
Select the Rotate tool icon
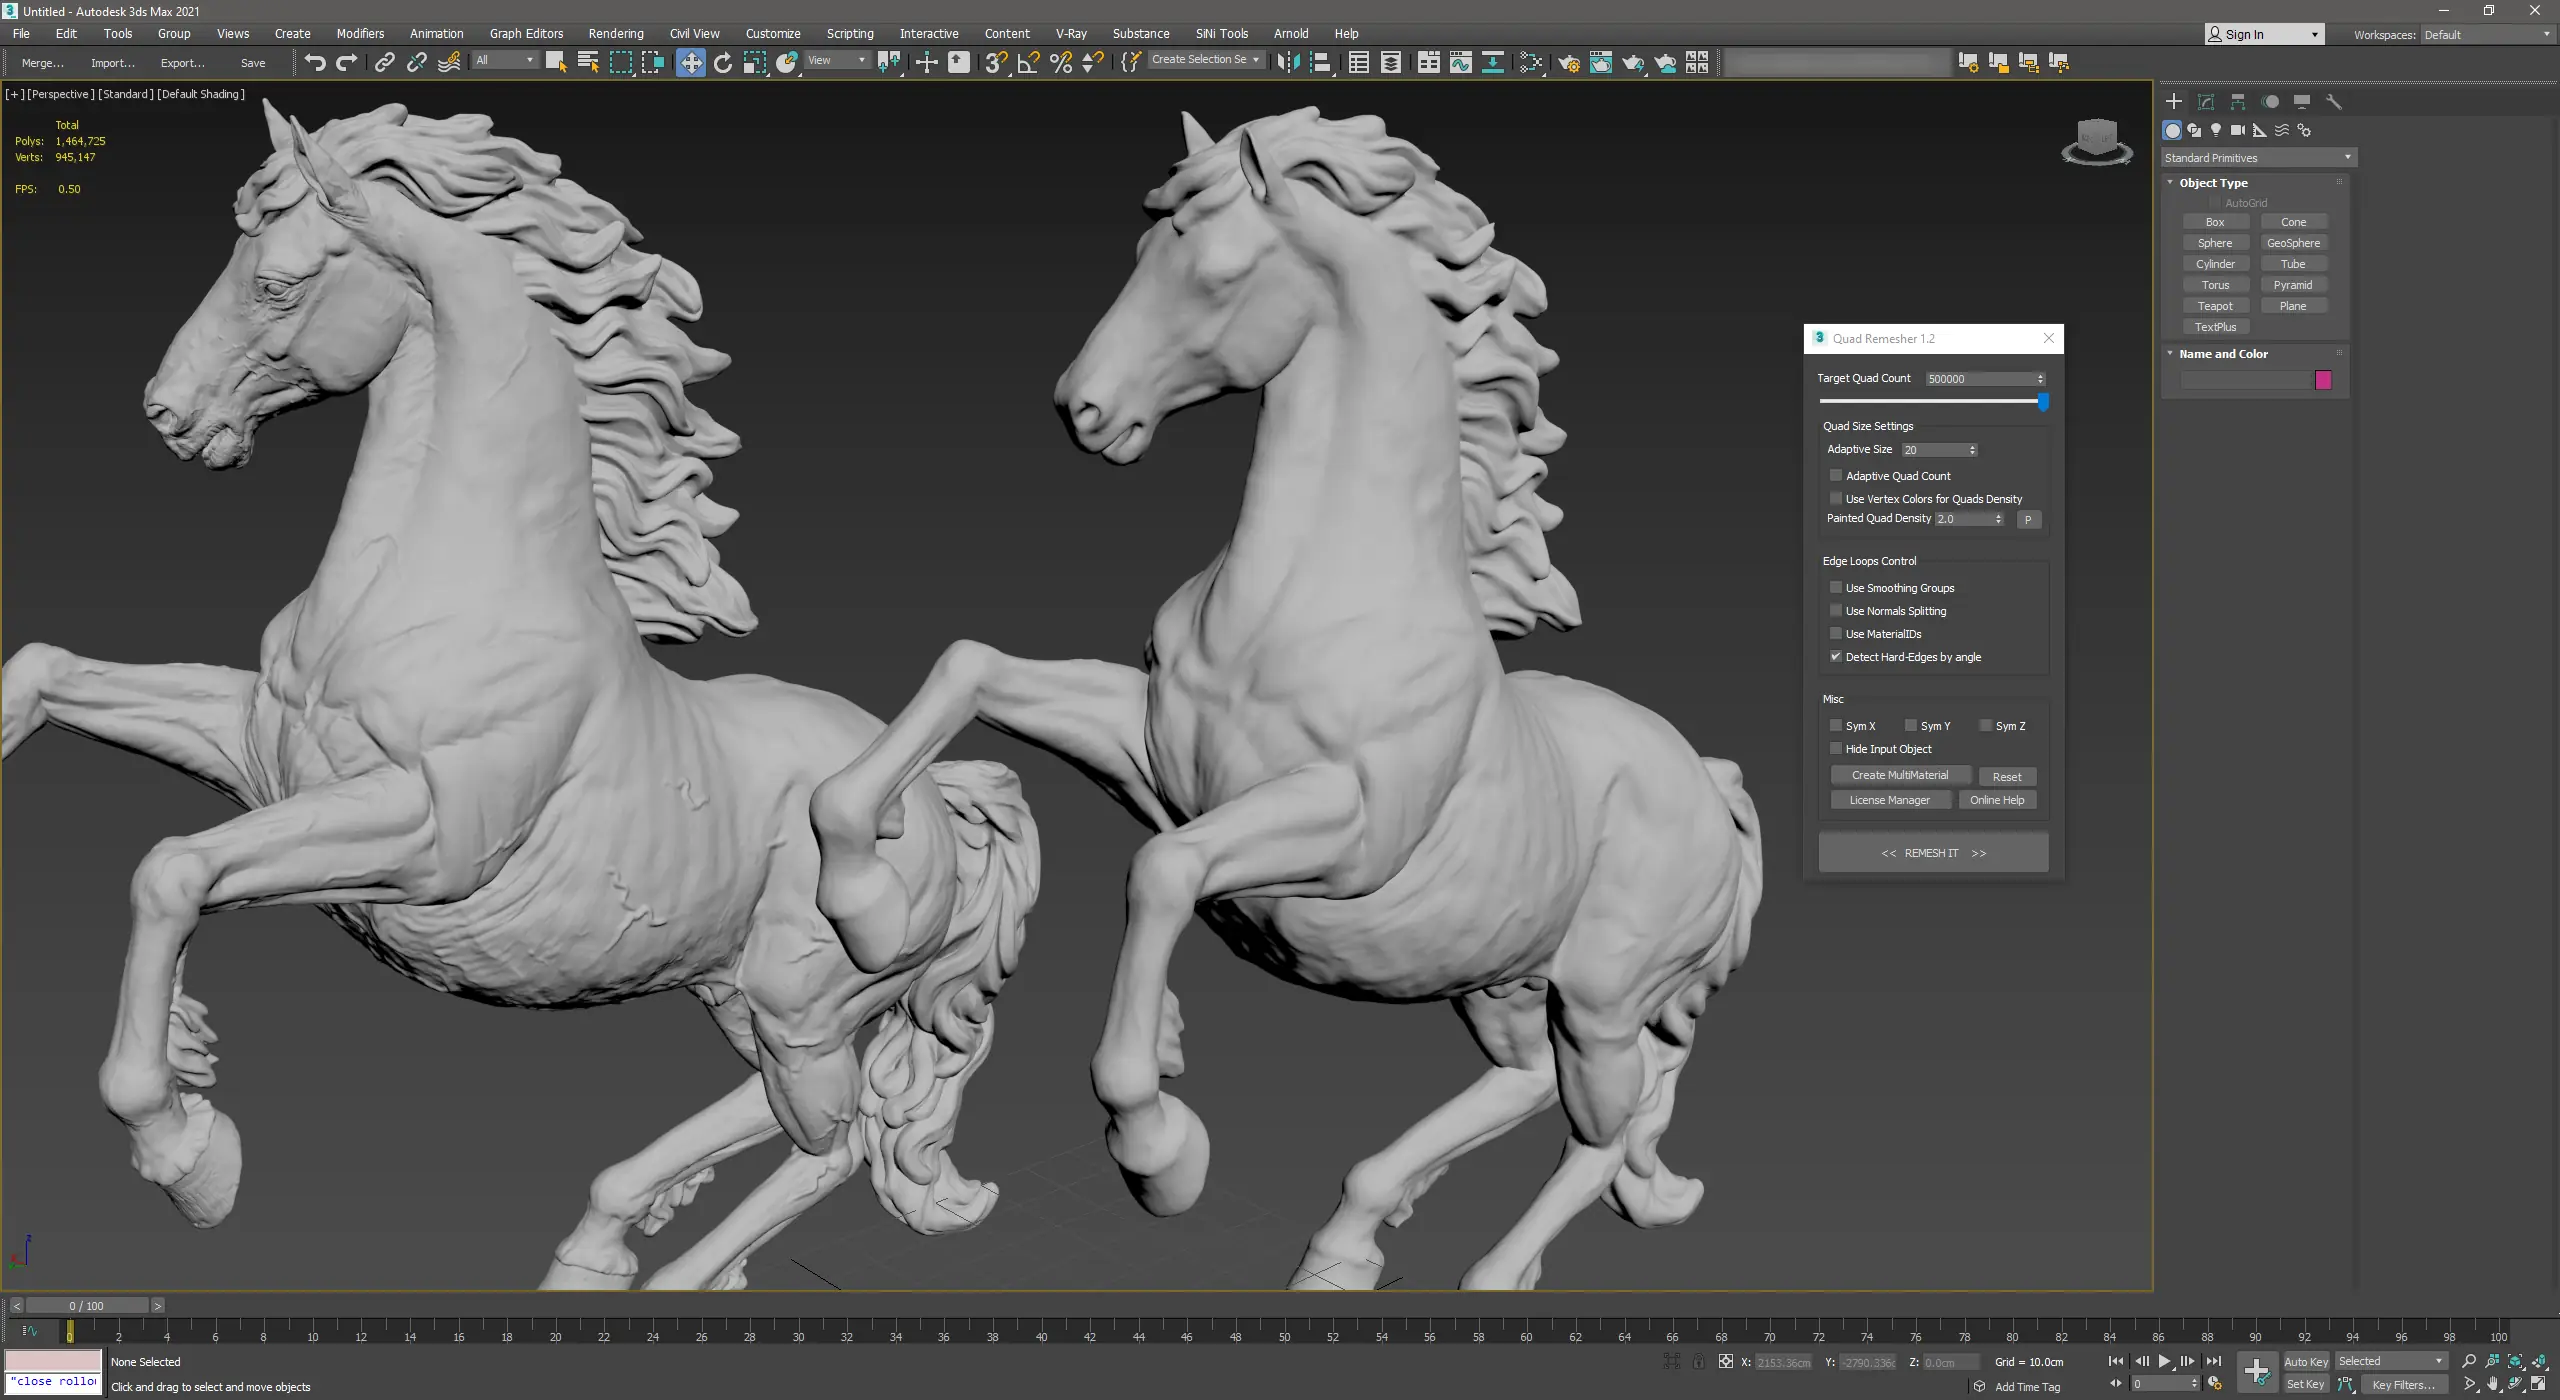(x=723, y=62)
